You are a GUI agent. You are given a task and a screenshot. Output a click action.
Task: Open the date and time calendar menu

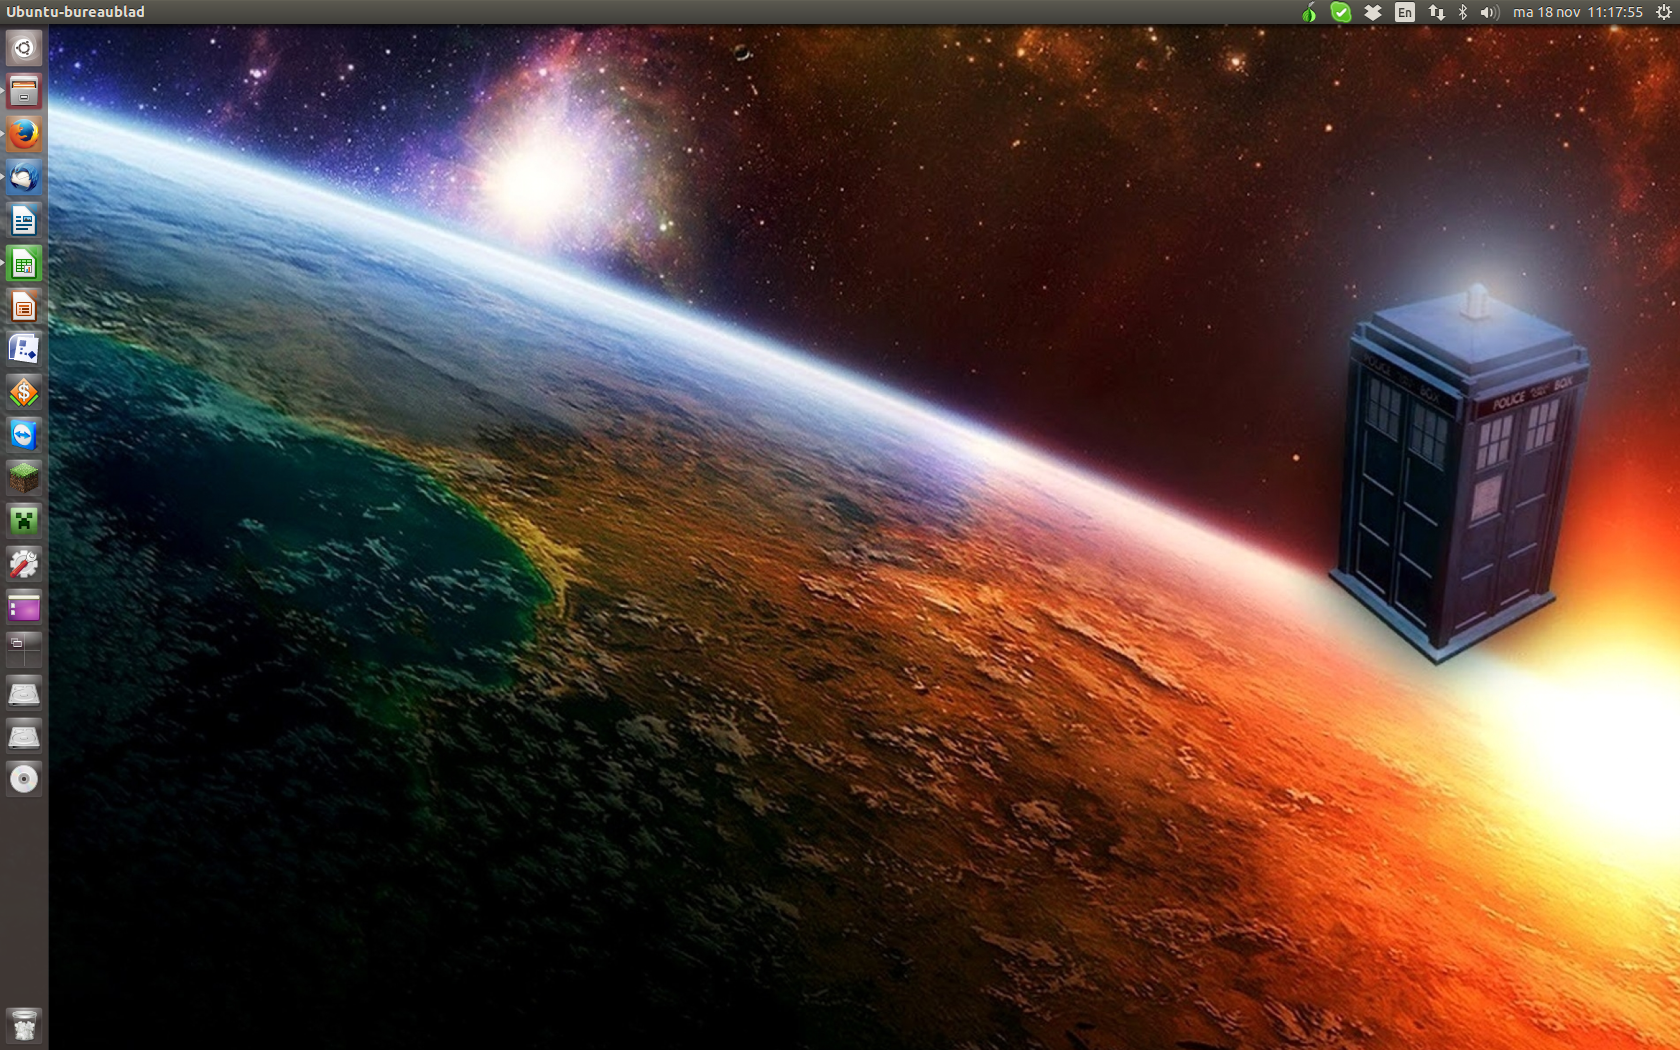pyautogui.click(x=1577, y=12)
